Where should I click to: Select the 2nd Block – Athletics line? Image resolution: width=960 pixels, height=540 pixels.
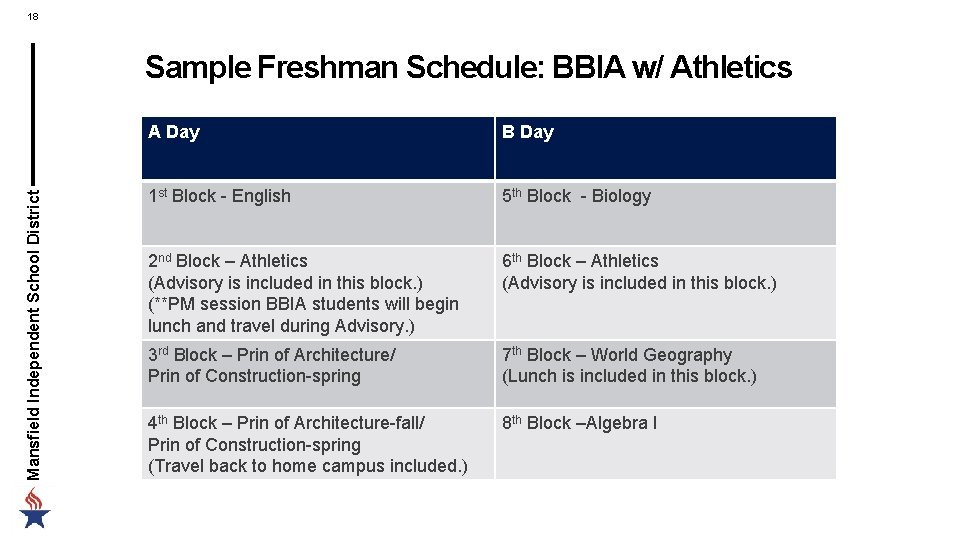[228, 261]
